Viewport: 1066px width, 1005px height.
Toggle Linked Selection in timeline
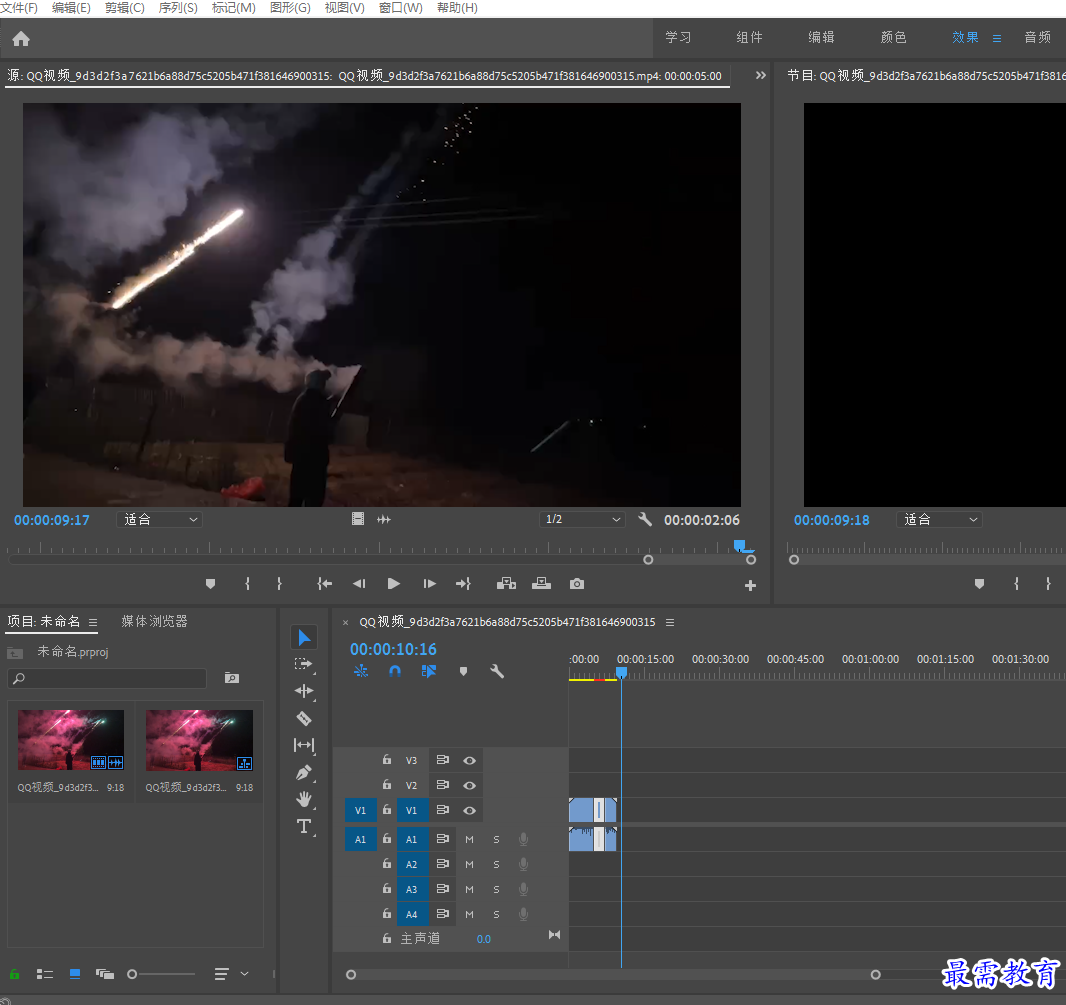pyautogui.click(x=429, y=672)
